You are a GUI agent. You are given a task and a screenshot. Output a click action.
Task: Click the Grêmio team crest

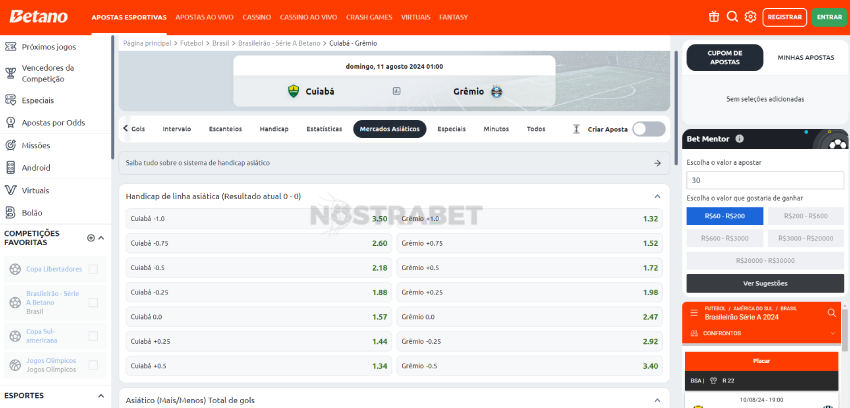pos(497,92)
